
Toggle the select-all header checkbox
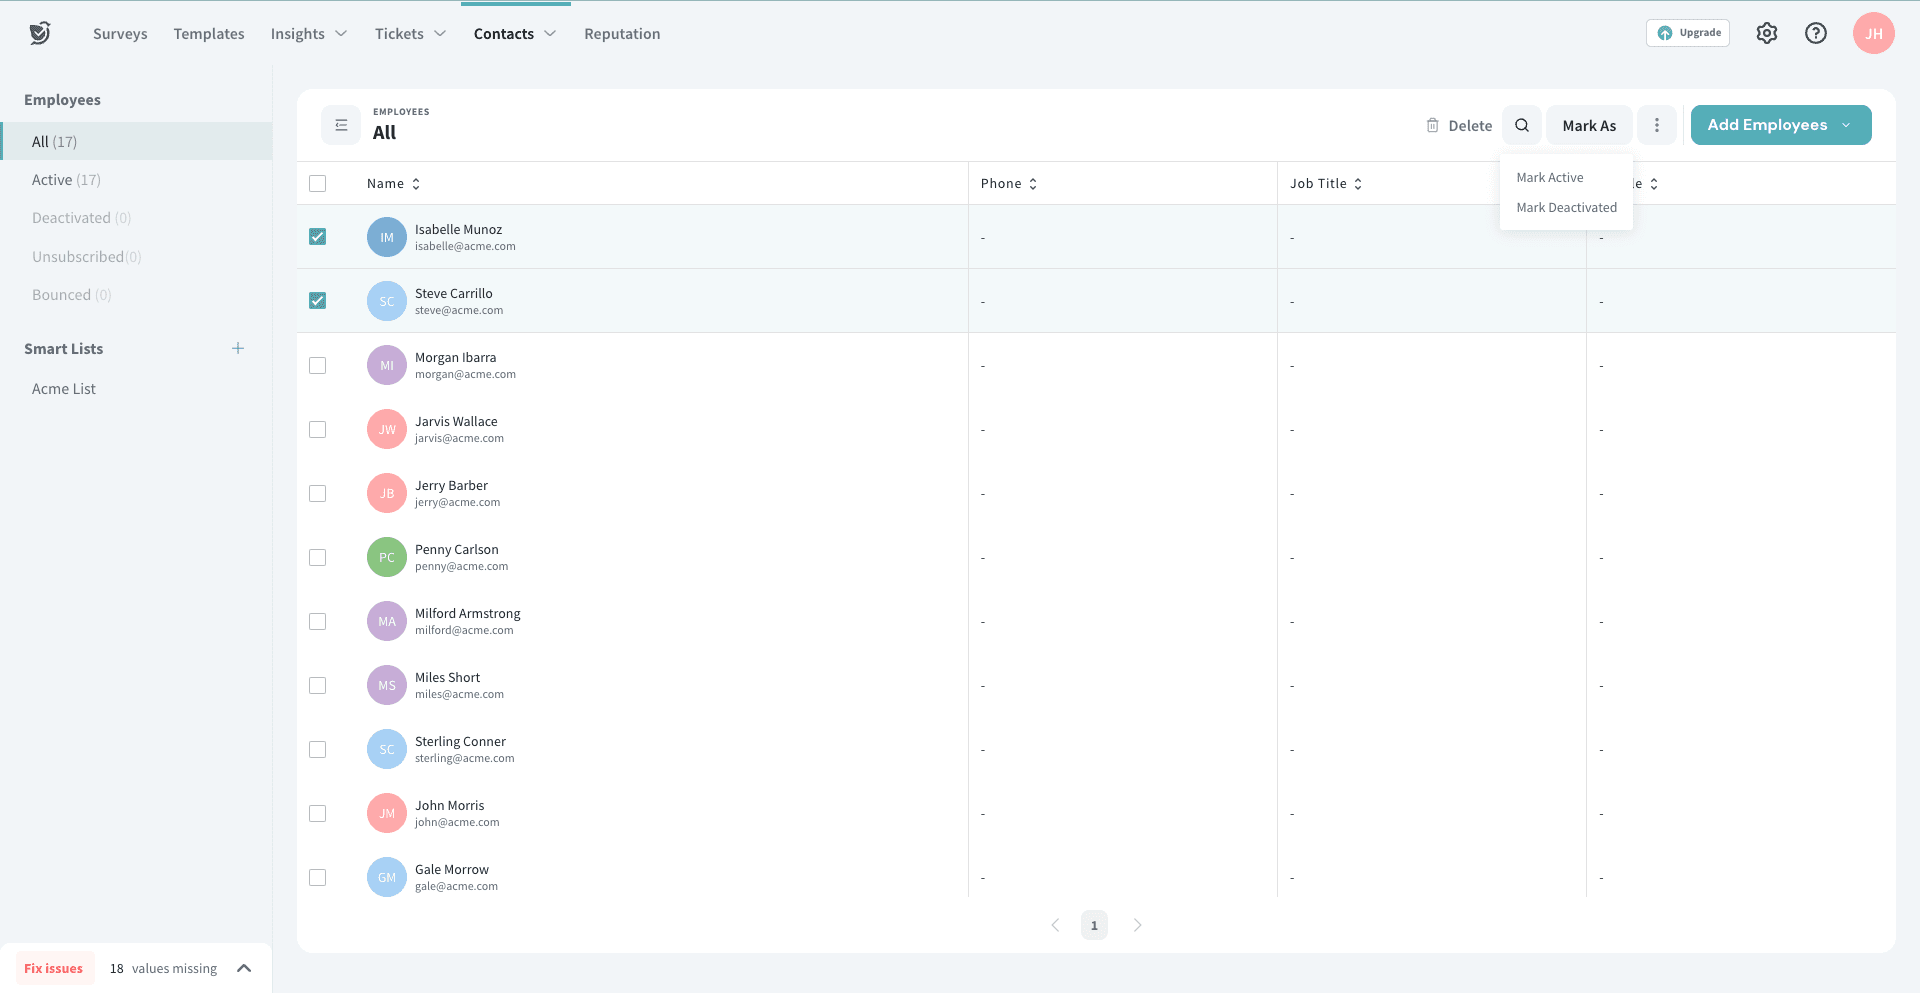point(318,183)
